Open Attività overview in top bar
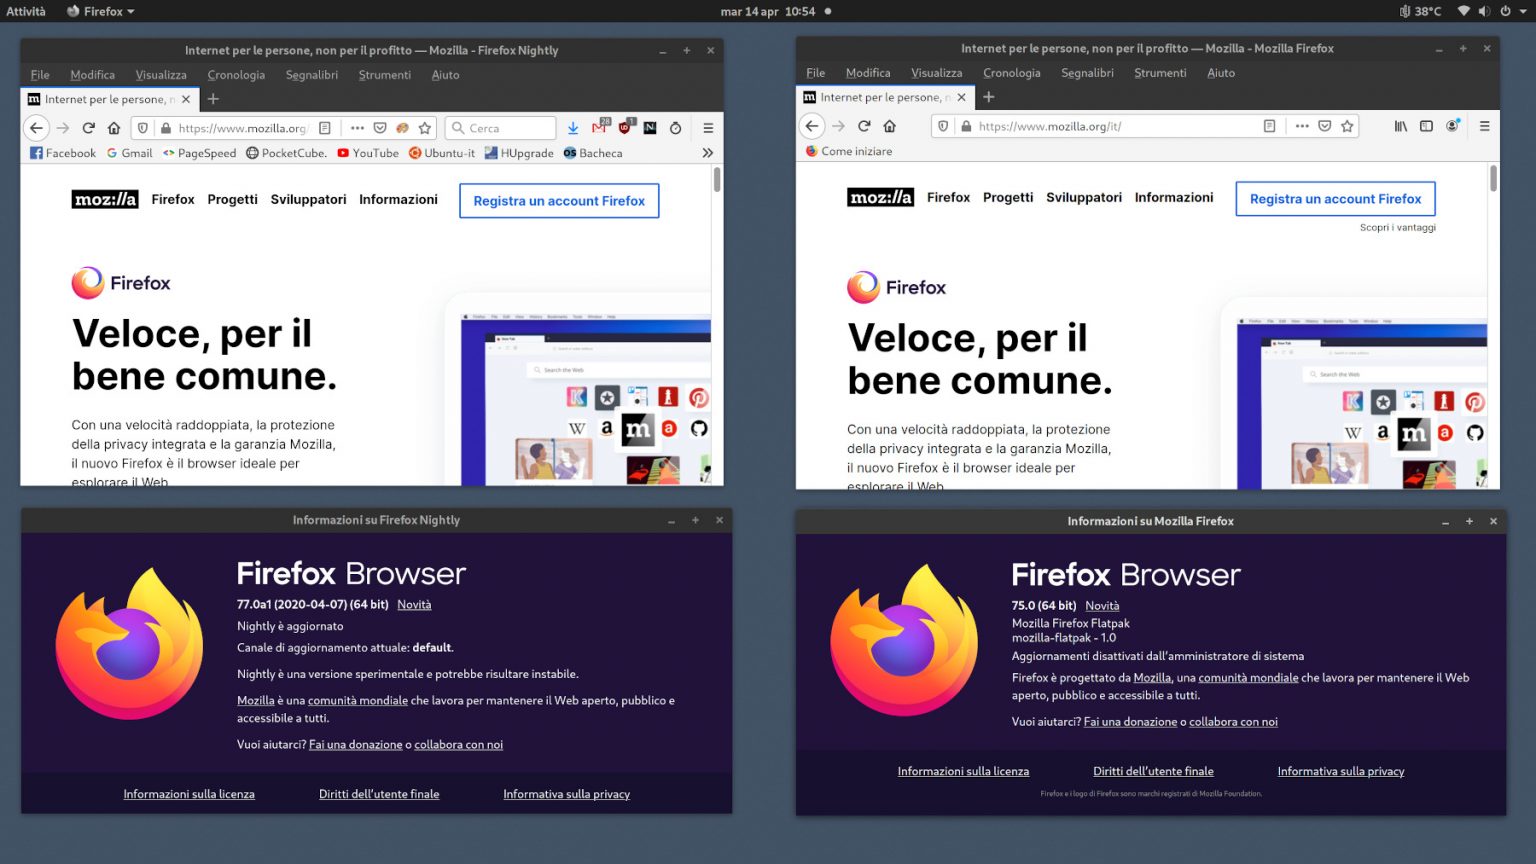The image size is (1536, 864). point(26,11)
